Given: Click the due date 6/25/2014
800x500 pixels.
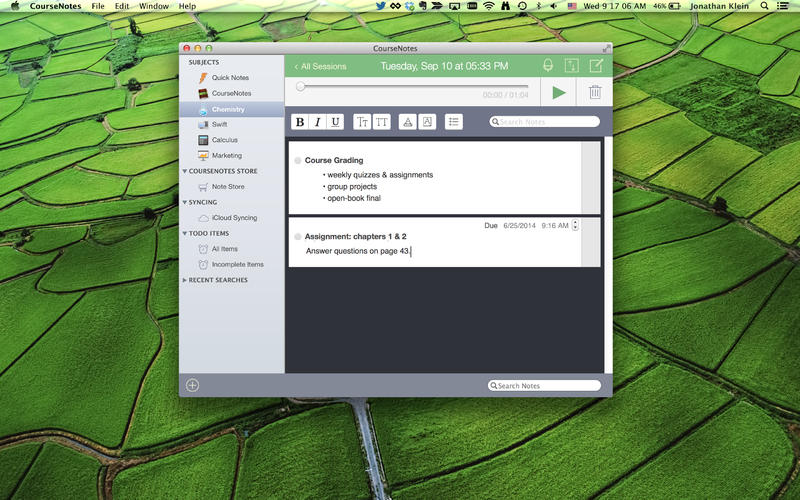Looking at the screenshot, I should tap(519, 226).
